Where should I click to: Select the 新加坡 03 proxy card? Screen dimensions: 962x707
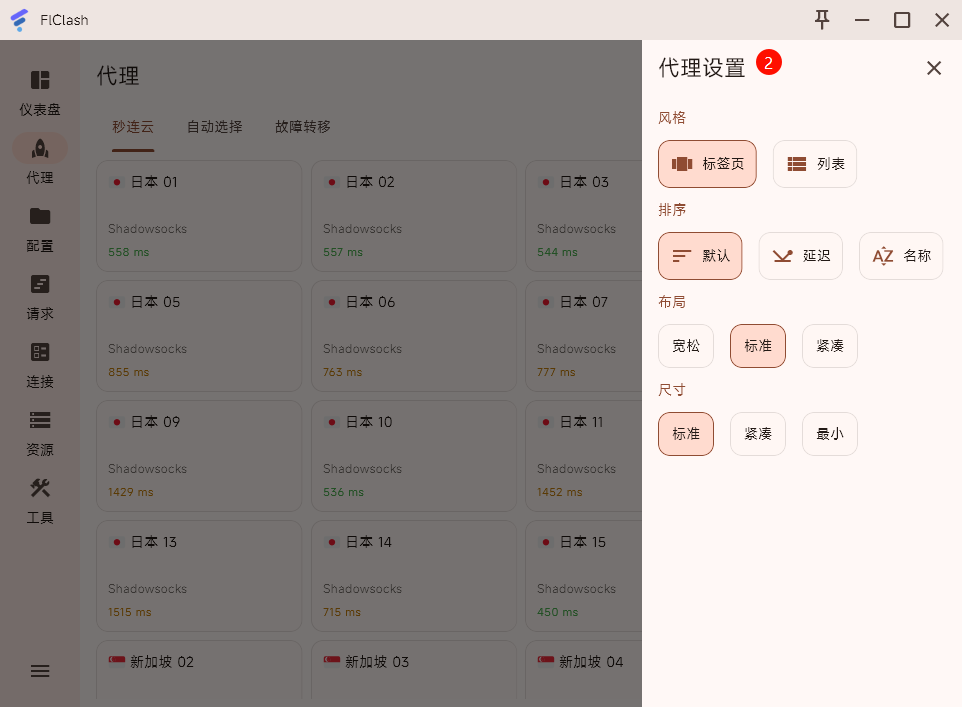[414, 670]
